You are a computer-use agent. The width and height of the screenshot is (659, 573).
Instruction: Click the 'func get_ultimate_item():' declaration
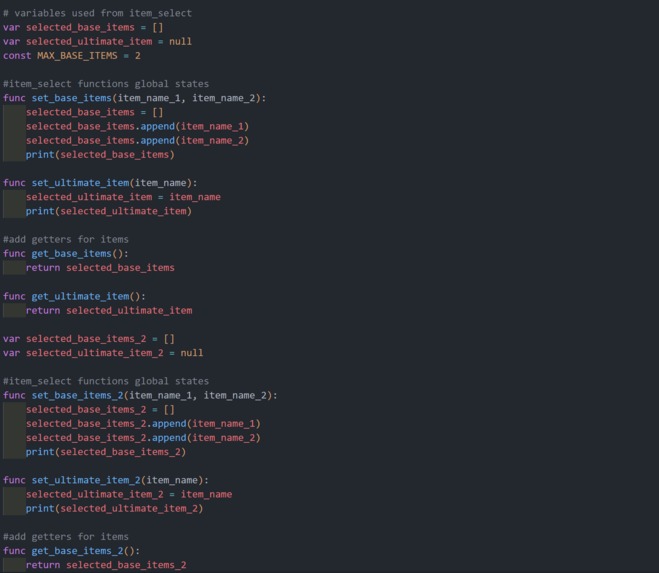coord(74,296)
